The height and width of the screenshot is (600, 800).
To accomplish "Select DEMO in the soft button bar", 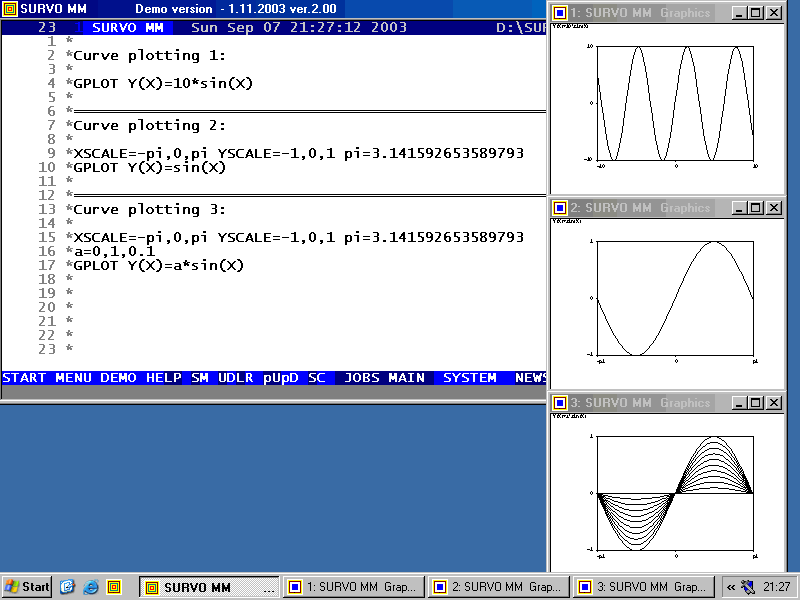I will click(x=118, y=378).
